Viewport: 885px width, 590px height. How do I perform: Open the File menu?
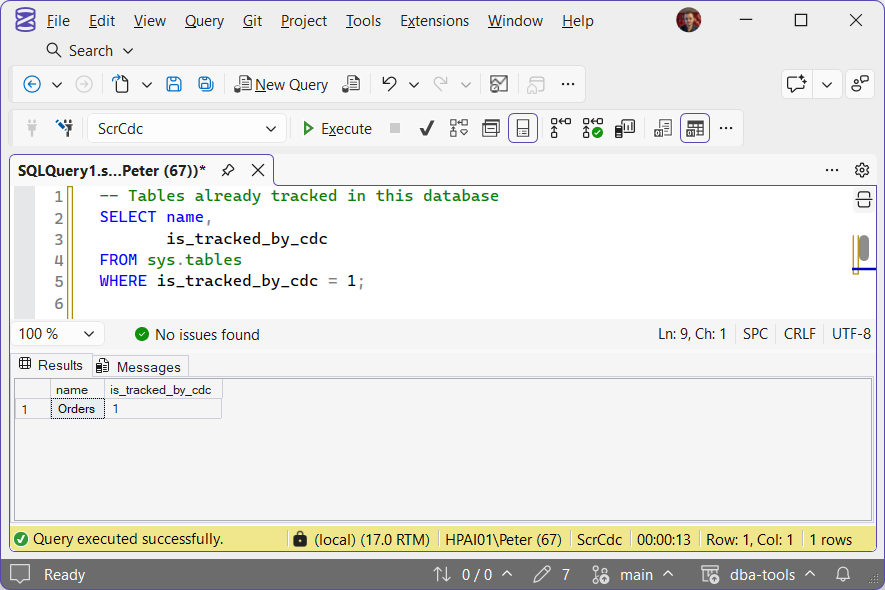(58, 21)
